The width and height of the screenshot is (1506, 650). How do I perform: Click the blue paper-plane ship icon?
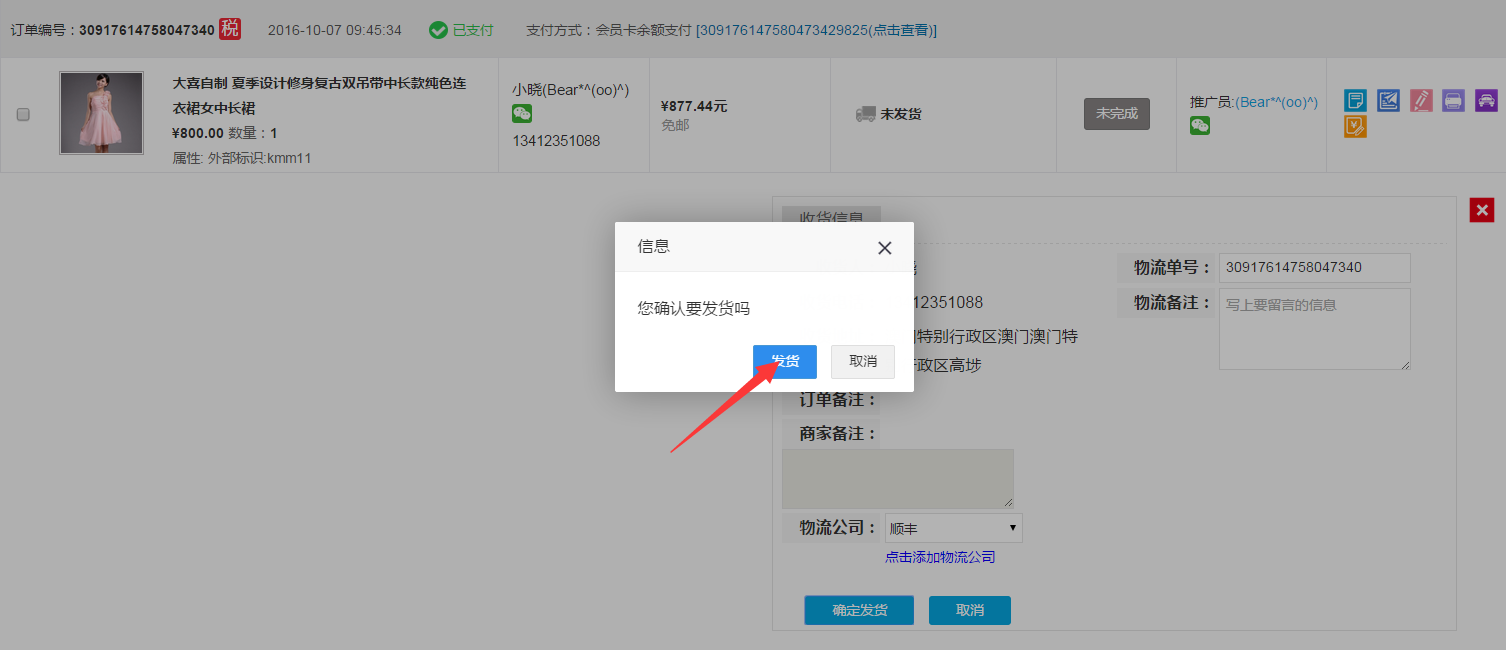tap(1388, 100)
